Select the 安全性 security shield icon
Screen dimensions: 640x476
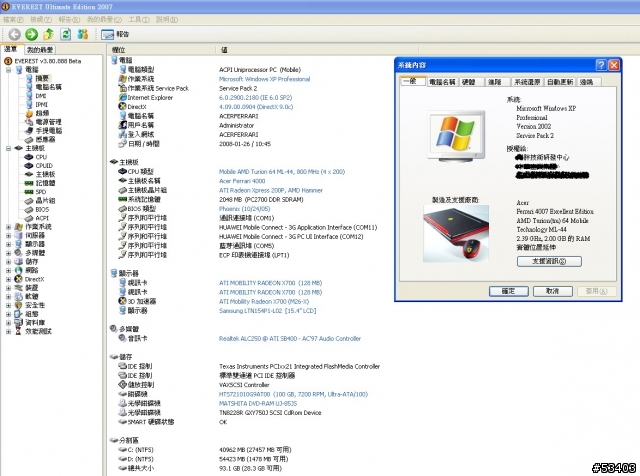pyautogui.click(x=18, y=305)
